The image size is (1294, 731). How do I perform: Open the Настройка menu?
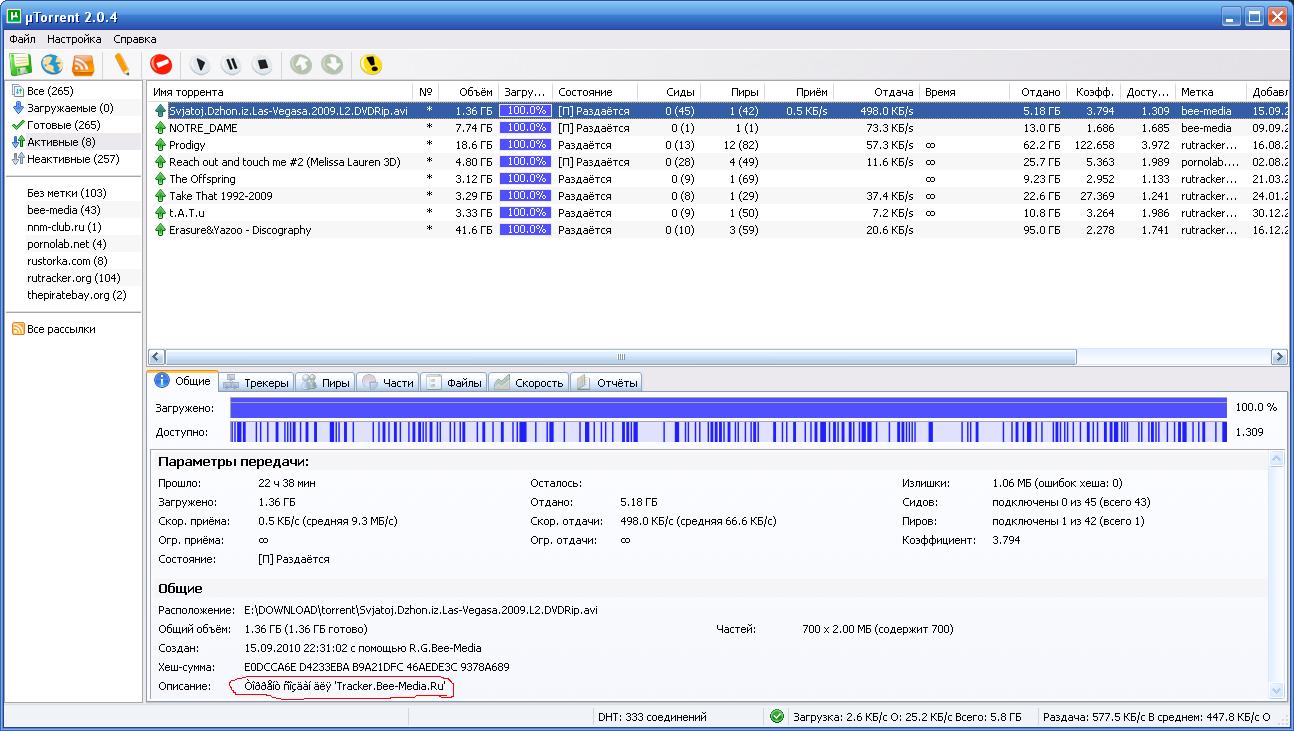coord(74,39)
